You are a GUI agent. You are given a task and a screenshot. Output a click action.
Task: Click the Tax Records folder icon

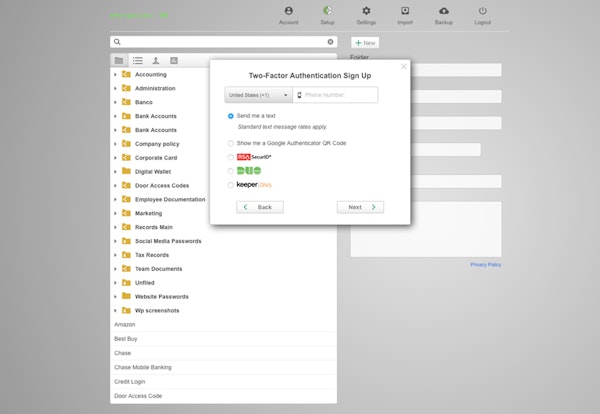coord(126,255)
